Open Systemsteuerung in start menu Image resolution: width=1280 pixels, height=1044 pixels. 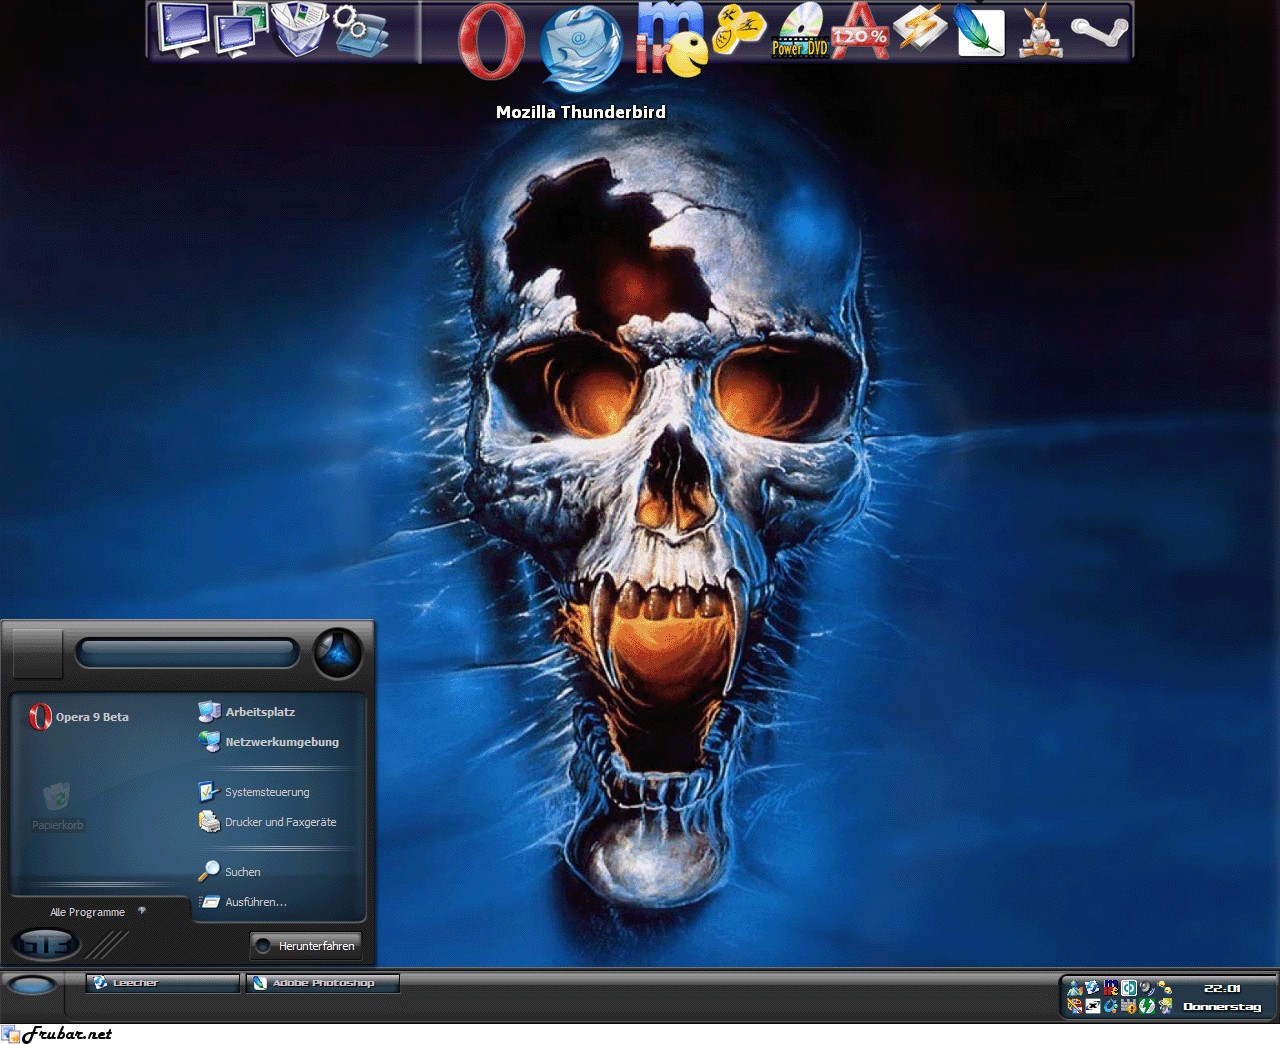pyautogui.click(x=254, y=792)
